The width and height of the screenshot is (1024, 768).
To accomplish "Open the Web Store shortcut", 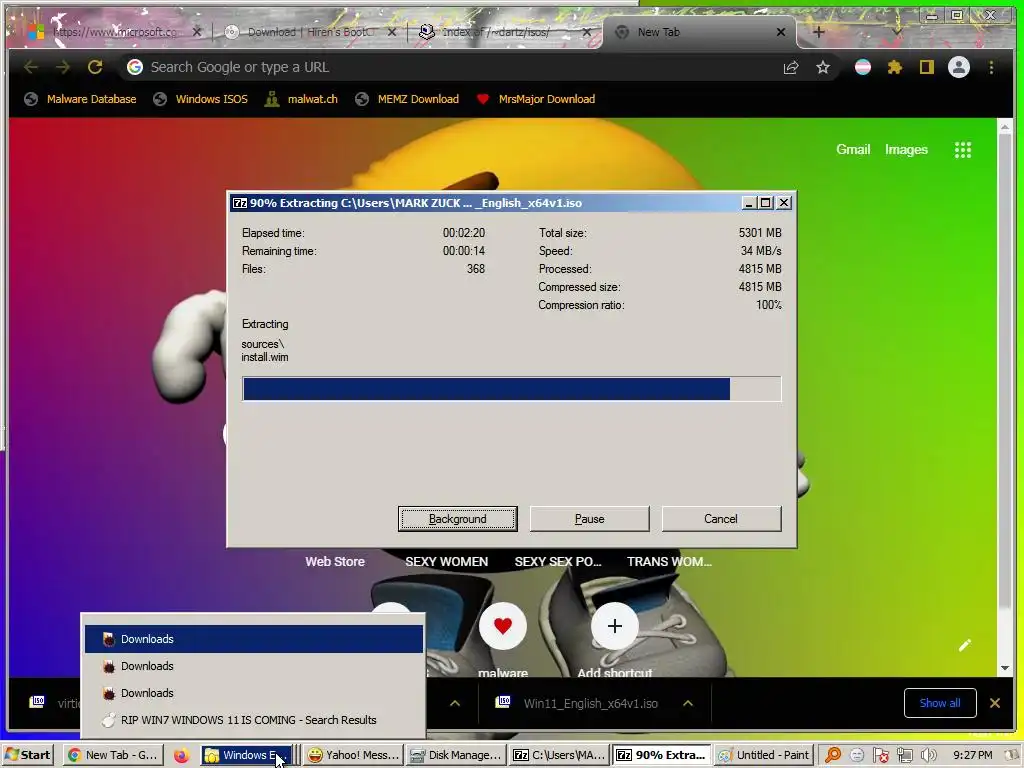I will coord(335,562).
